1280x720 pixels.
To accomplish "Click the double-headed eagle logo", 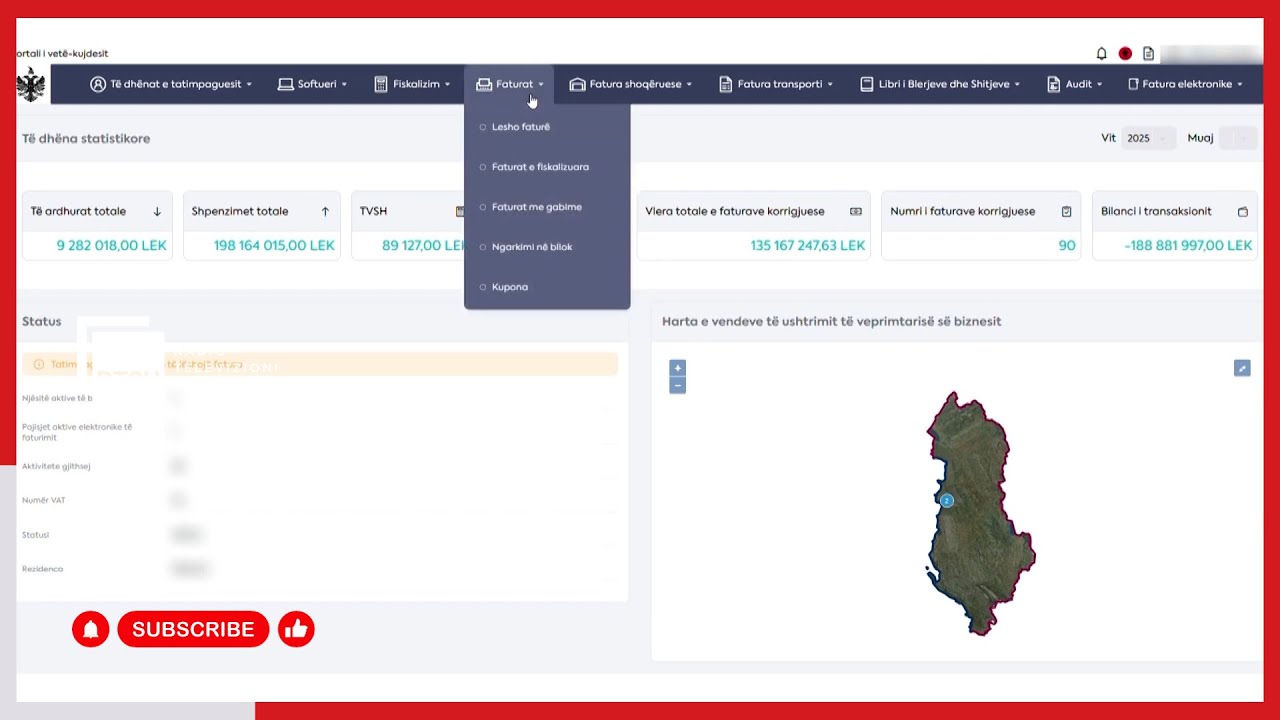I will point(31,85).
